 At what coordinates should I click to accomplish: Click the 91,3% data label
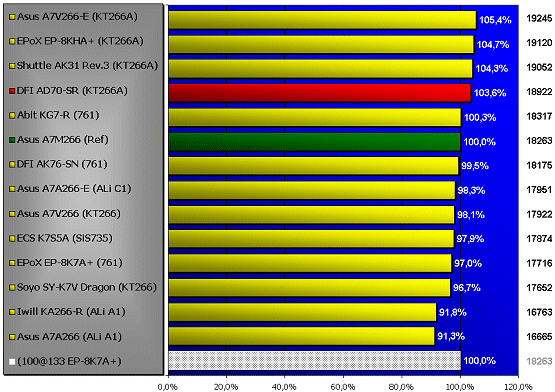[451, 336]
